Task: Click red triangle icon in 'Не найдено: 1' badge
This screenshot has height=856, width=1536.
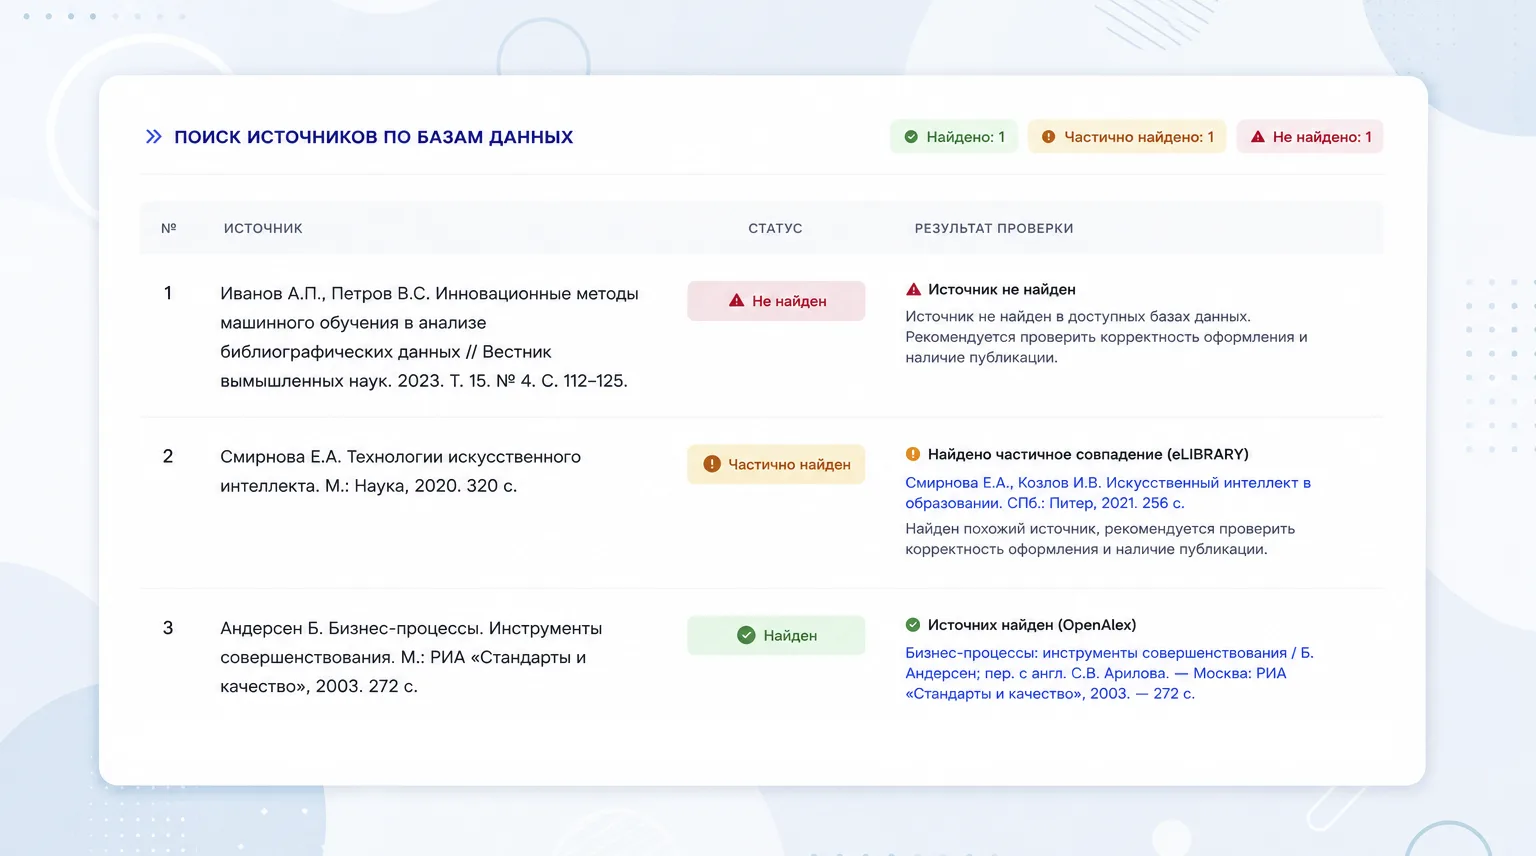Action: 1258,137
